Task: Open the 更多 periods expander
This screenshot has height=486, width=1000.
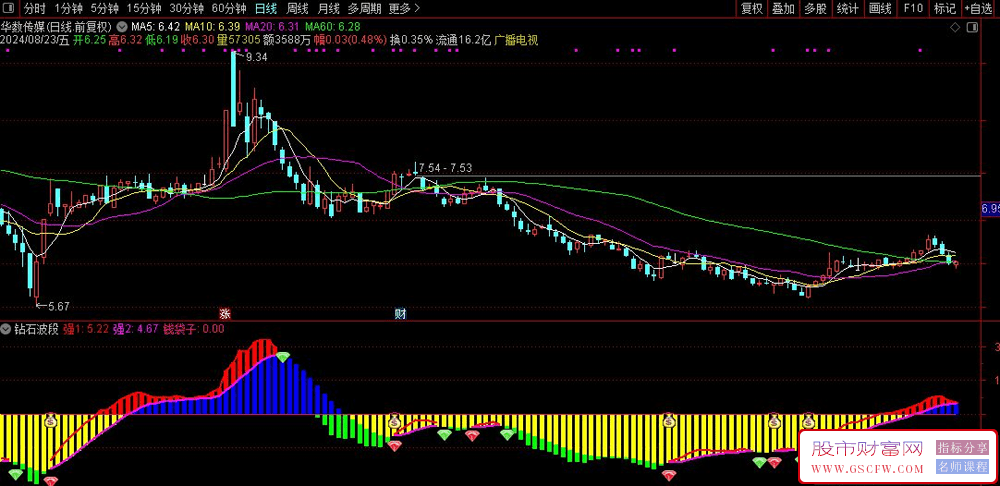Action: pos(404,9)
